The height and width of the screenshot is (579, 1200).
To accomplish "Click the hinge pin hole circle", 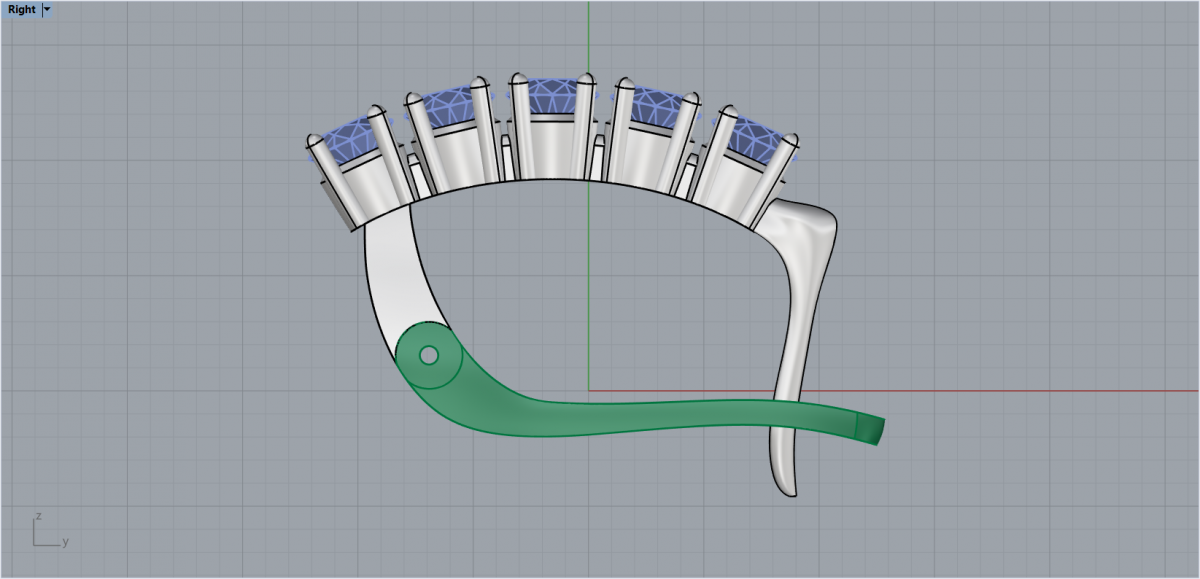I will tap(429, 355).
